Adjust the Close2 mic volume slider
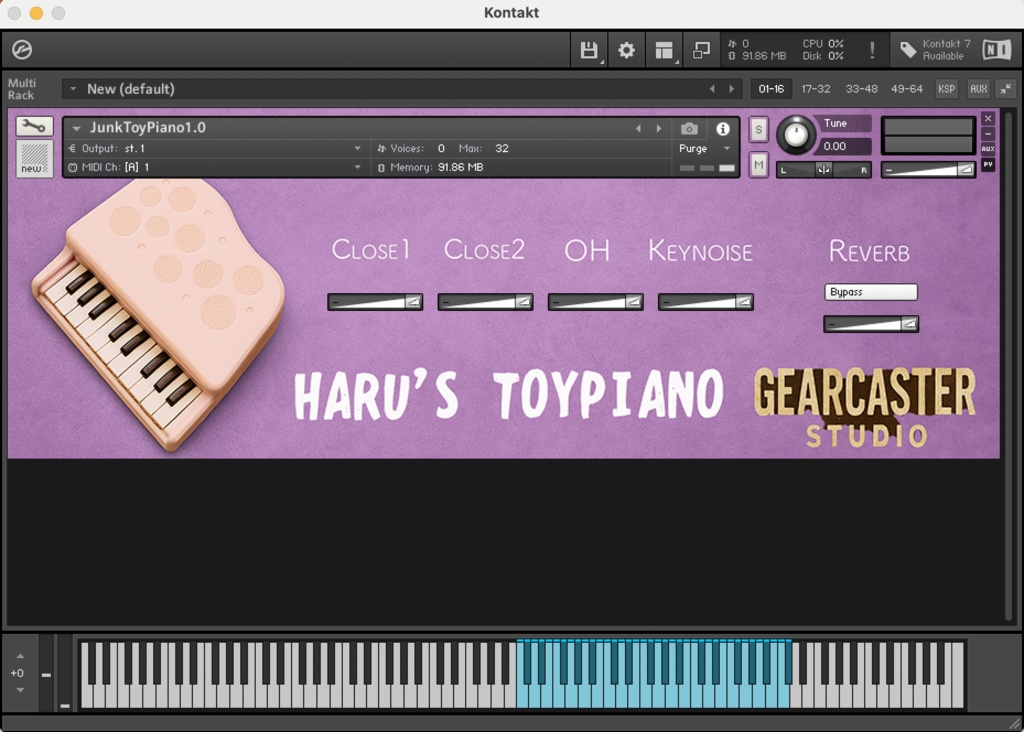The width and height of the screenshot is (1024, 732). (485, 302)
